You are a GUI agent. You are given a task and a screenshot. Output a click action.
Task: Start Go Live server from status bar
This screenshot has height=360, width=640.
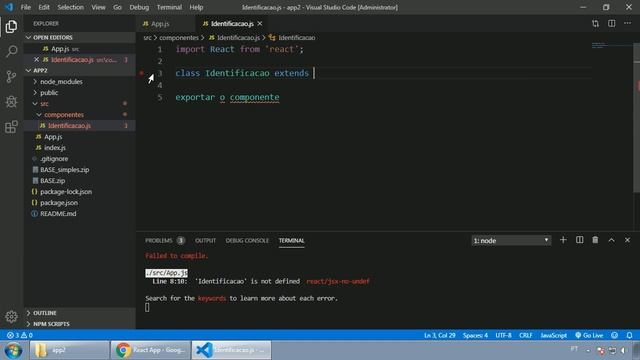589,335
